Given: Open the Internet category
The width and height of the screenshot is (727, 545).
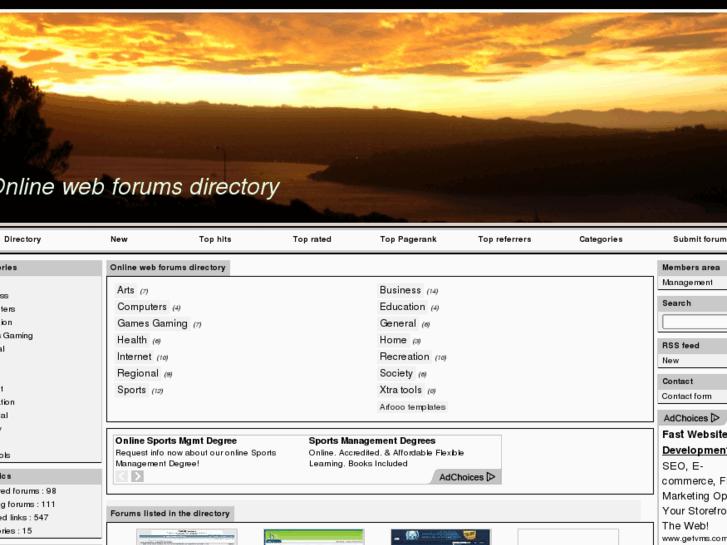Looking at the screenshot, I should (x=134, y=357).
